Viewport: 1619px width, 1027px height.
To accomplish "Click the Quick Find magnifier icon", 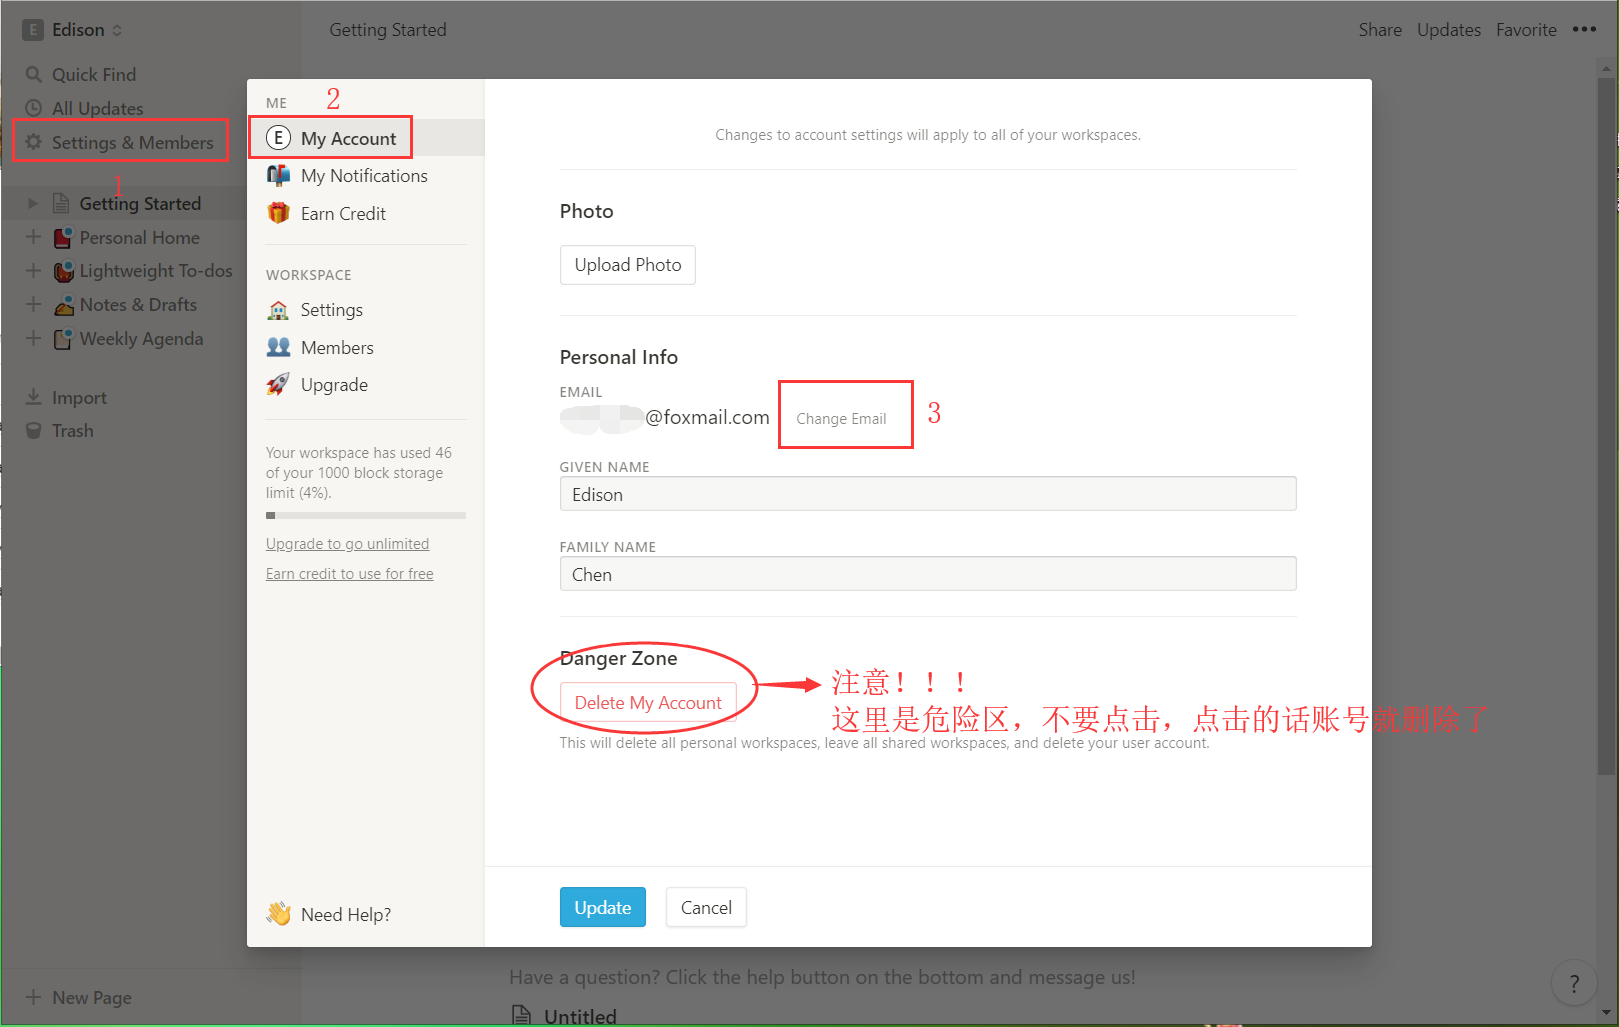I will [34, 74].
